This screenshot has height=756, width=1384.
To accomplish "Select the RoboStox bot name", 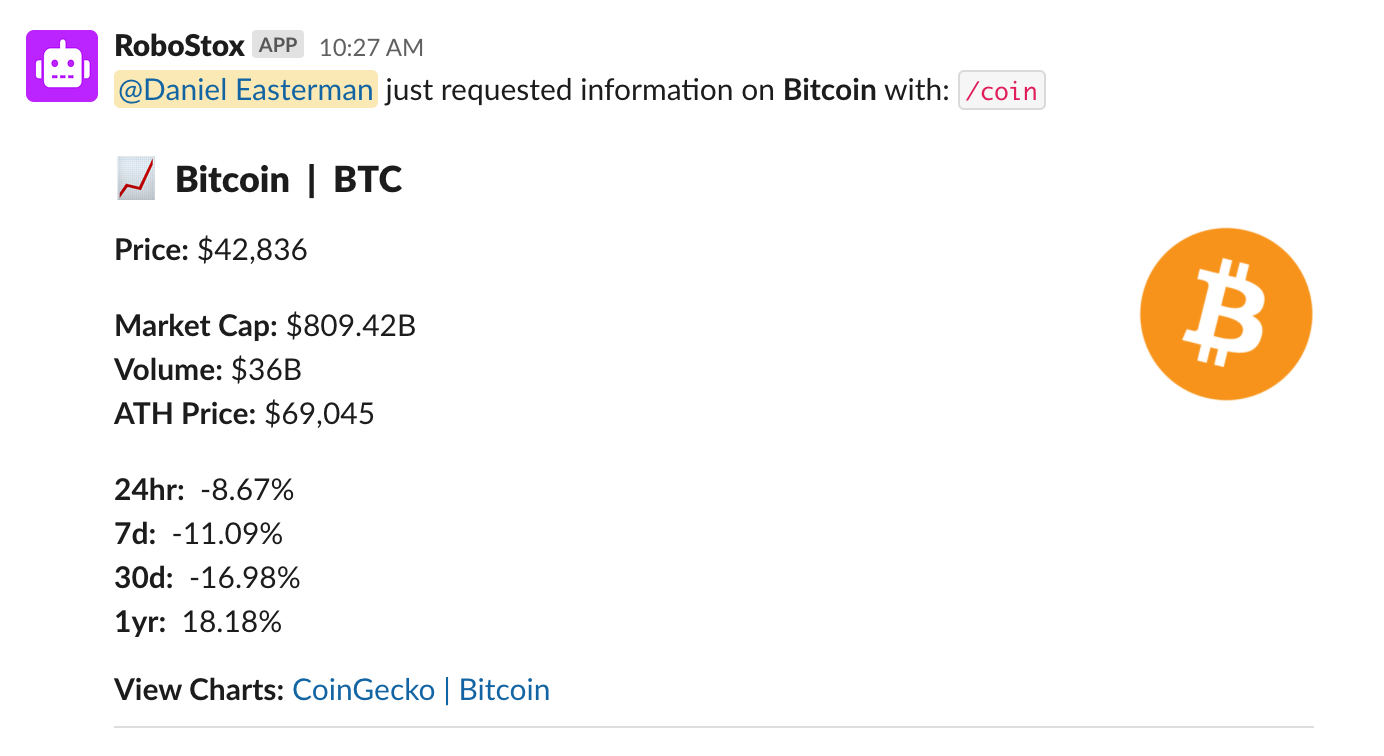I will click(x=178, y=43).
